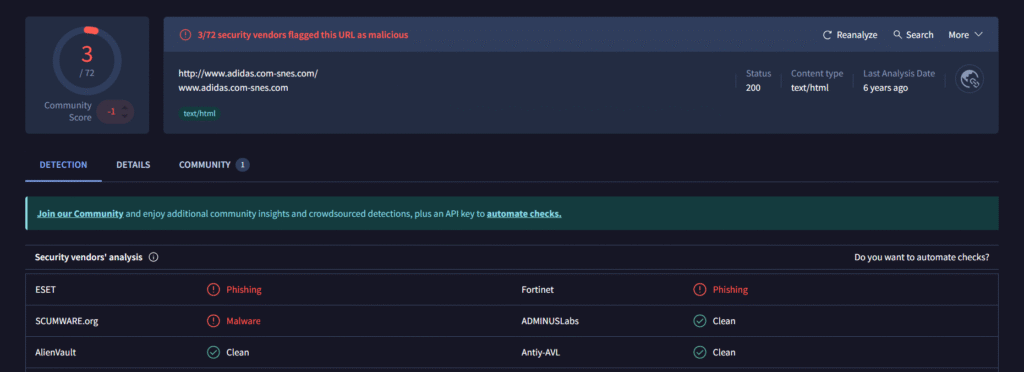1024x372 pixels.
Task: Follow the Join our Community link
Action: [80, 213]
